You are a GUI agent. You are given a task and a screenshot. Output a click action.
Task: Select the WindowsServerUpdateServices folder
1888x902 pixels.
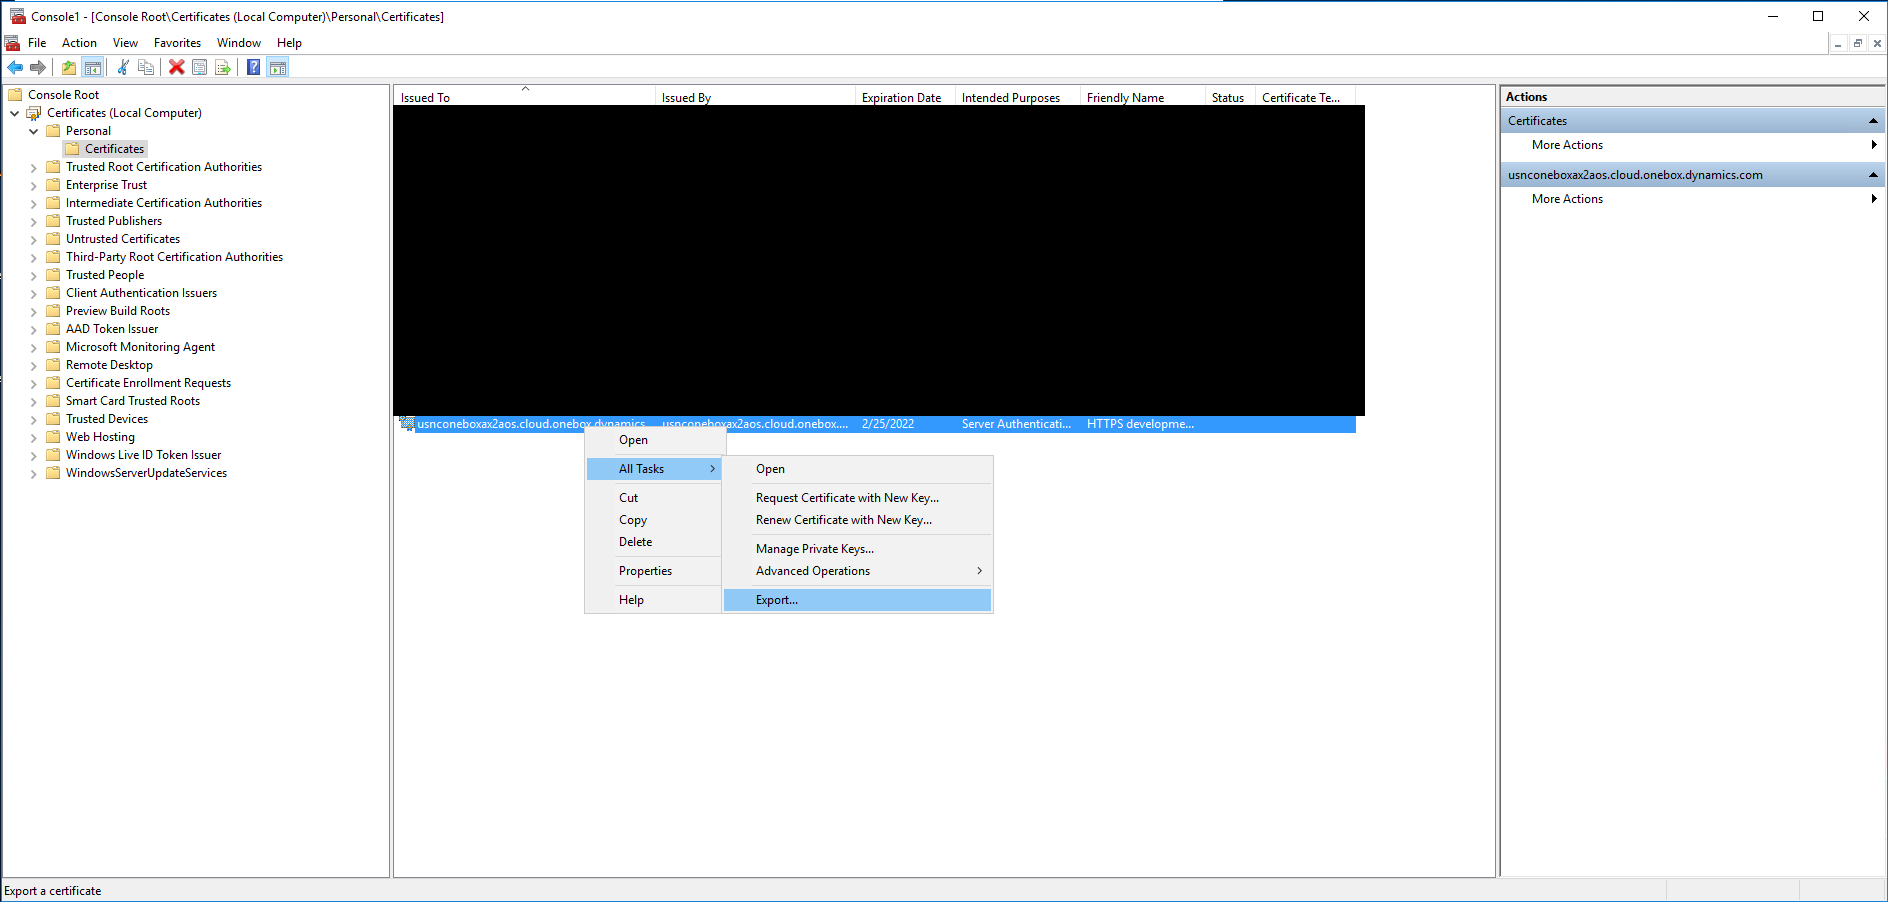point(146,473)
